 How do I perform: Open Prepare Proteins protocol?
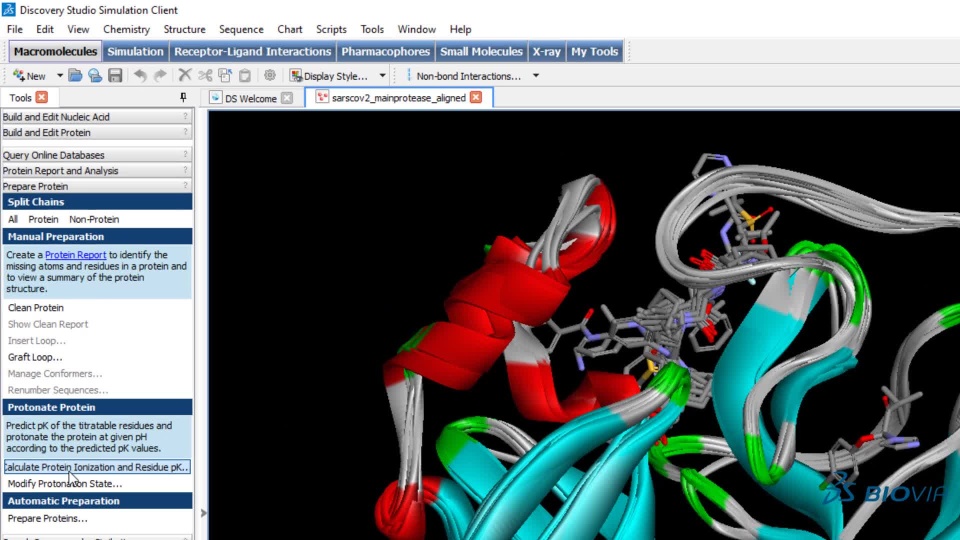coord(47,519)
